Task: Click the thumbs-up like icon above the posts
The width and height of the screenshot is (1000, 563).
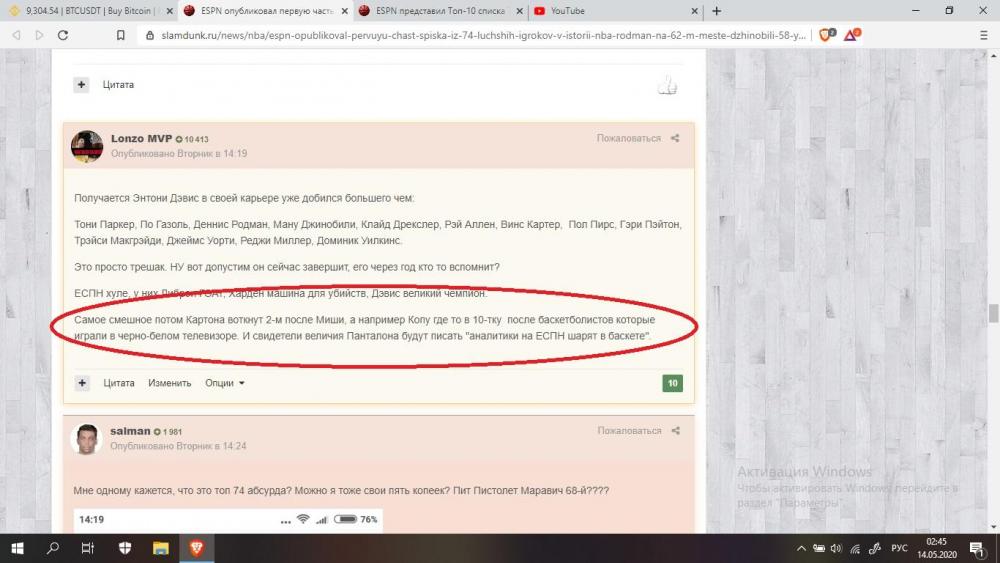Action: coord(667,87)
